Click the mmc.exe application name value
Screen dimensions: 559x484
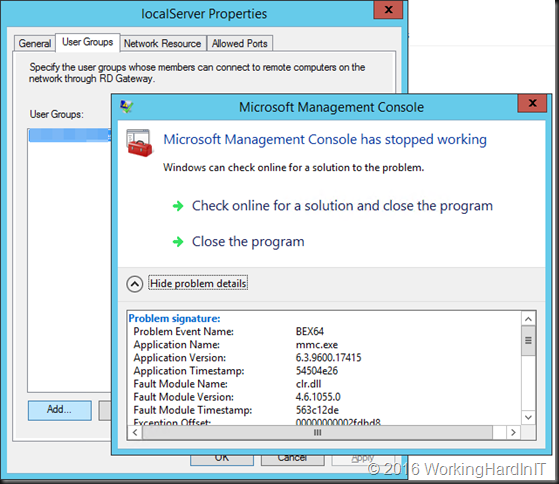[x=317, y=345]
